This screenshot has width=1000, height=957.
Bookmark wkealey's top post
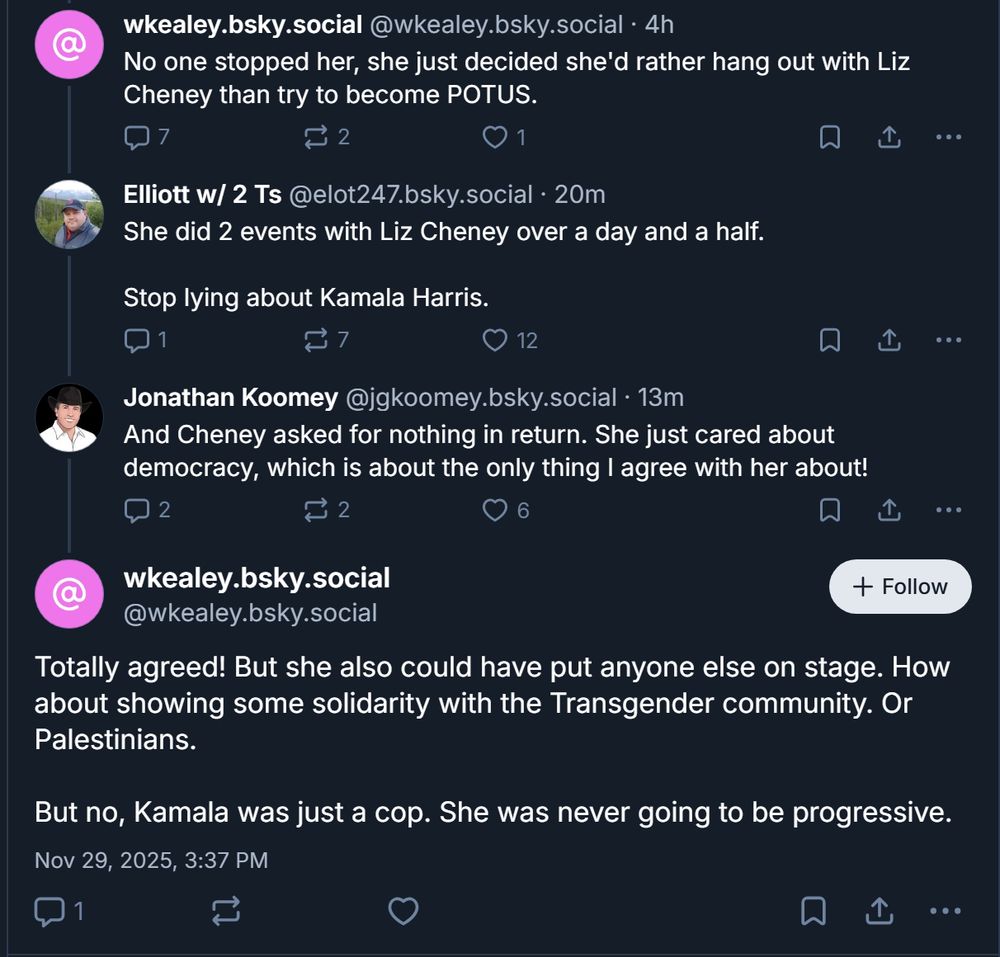[829, 137]
